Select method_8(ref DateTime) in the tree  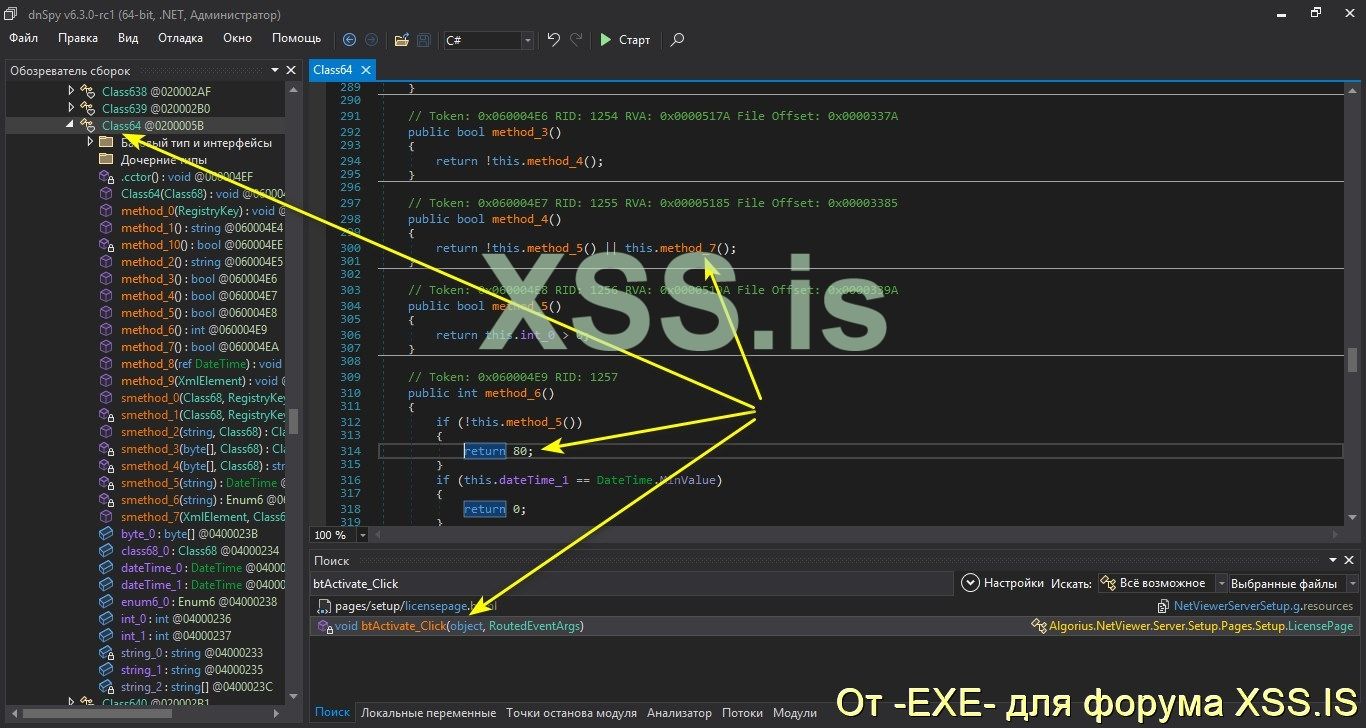[192, 364]
